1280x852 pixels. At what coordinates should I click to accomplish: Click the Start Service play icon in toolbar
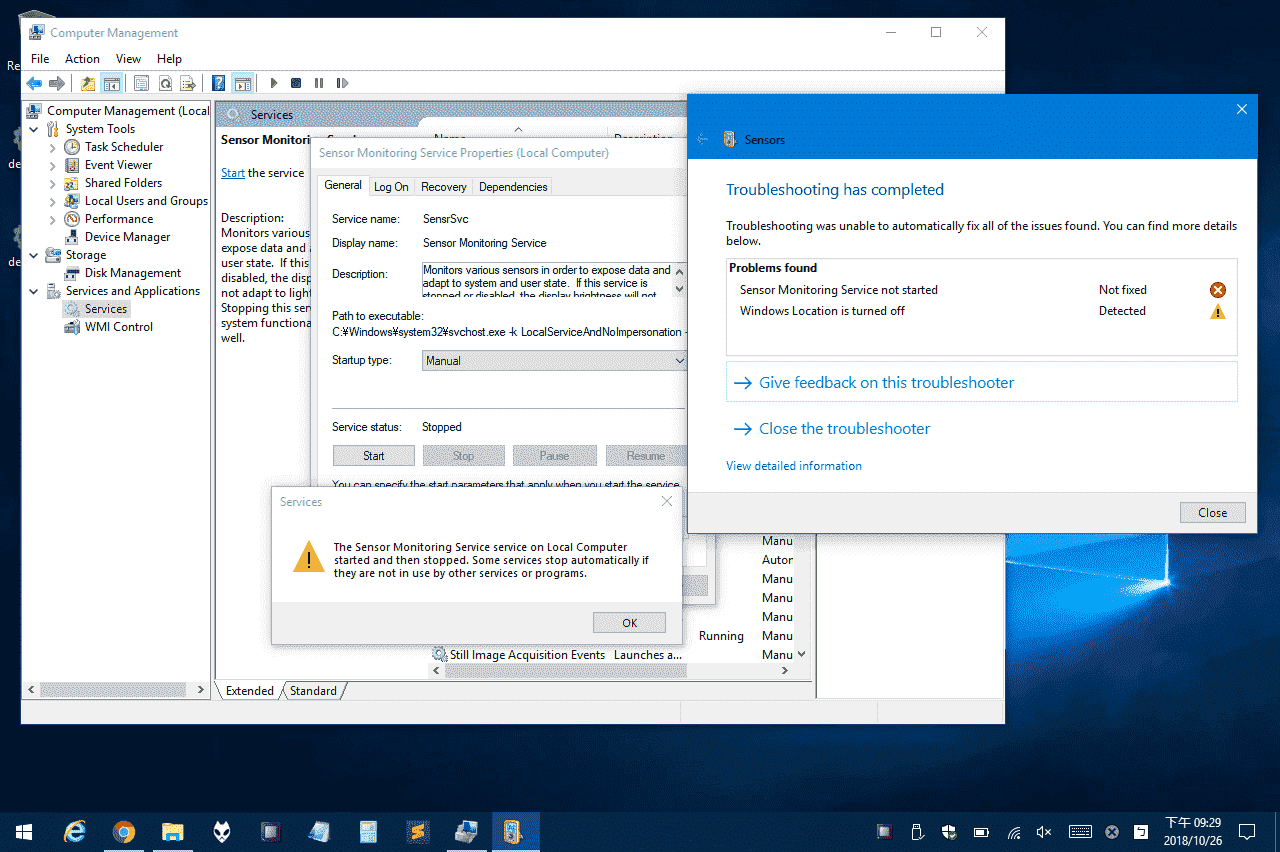coord(273,83)
